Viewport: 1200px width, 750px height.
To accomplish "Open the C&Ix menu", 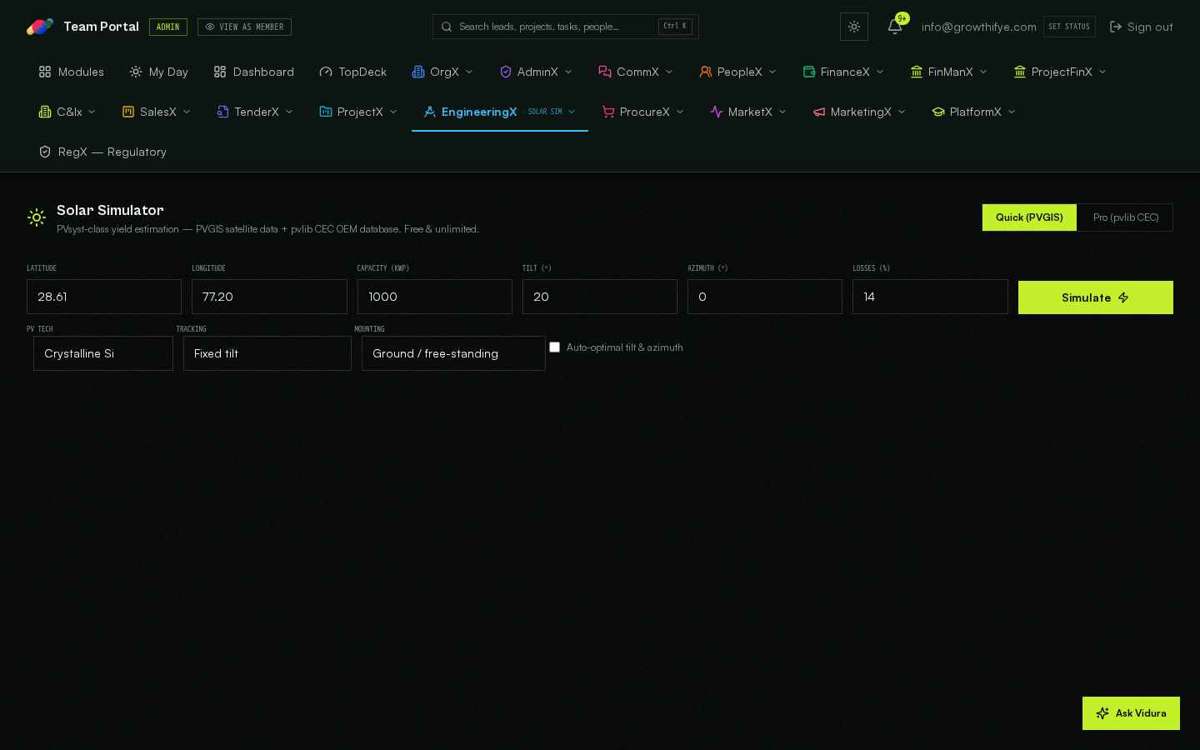I will (67, 112).
